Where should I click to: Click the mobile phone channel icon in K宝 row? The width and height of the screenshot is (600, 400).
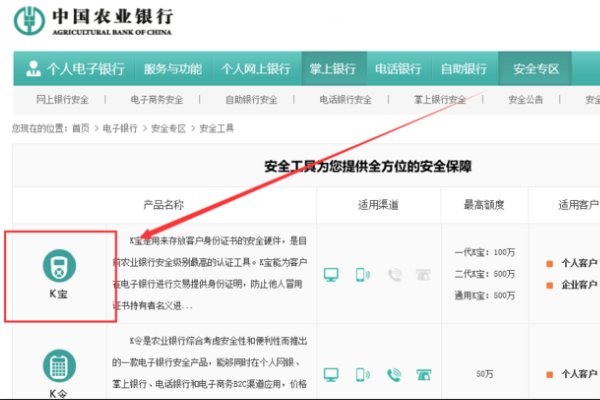pos(362,274)
